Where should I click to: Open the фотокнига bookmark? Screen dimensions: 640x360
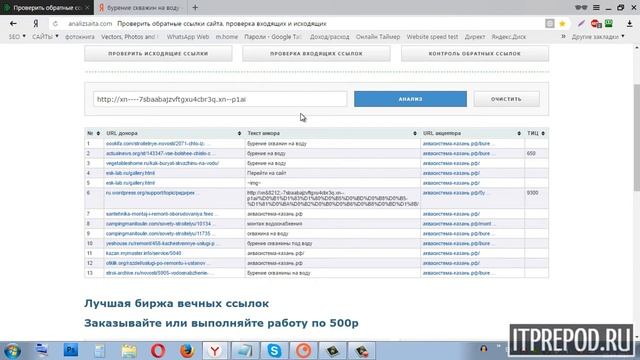click(x=80, y=37)
